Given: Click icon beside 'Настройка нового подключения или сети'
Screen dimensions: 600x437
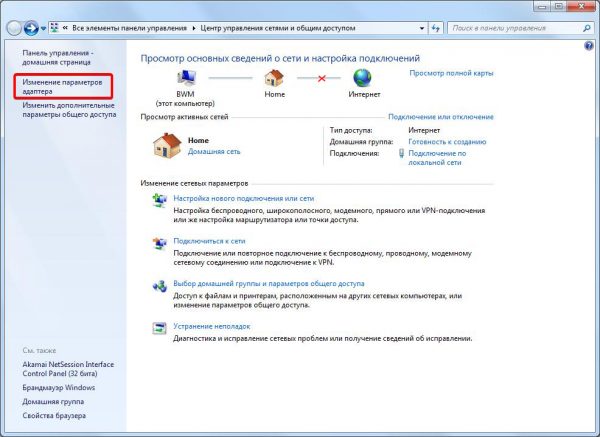Looking at the screenshot, I should click(x=160, y=200).
